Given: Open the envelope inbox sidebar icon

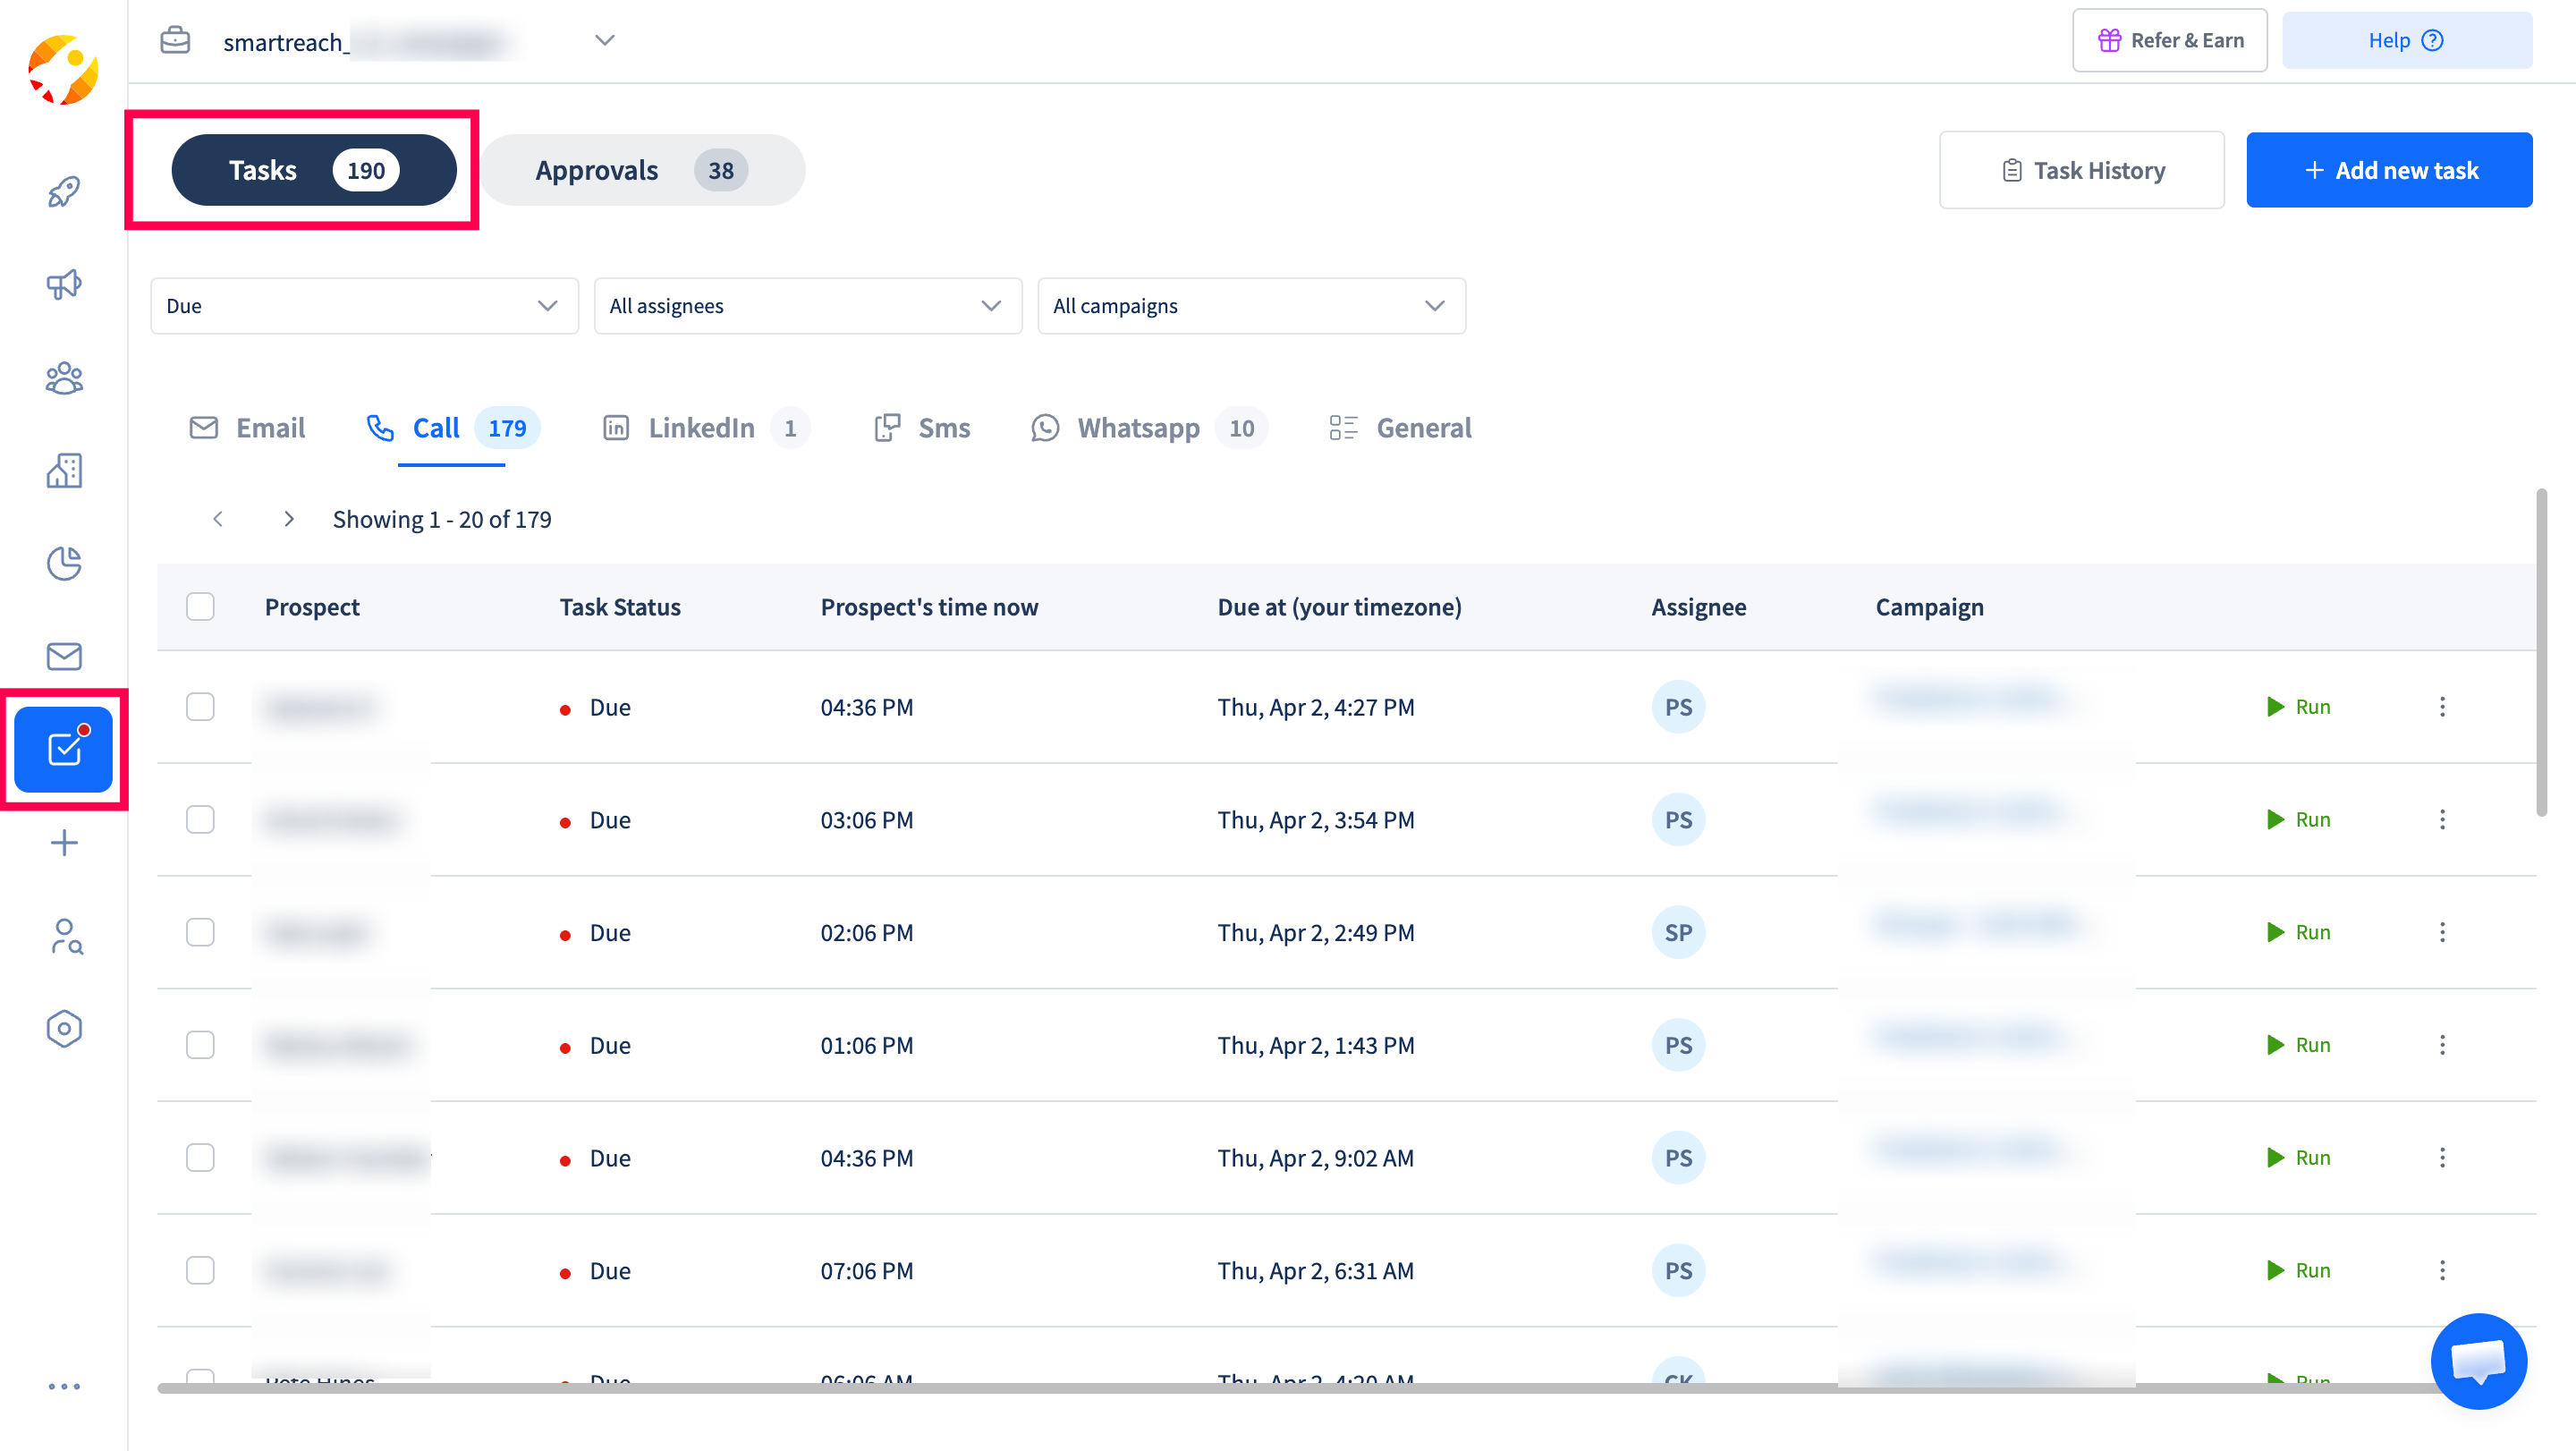Looking at the screenshot, I should [x=64, y=656].
